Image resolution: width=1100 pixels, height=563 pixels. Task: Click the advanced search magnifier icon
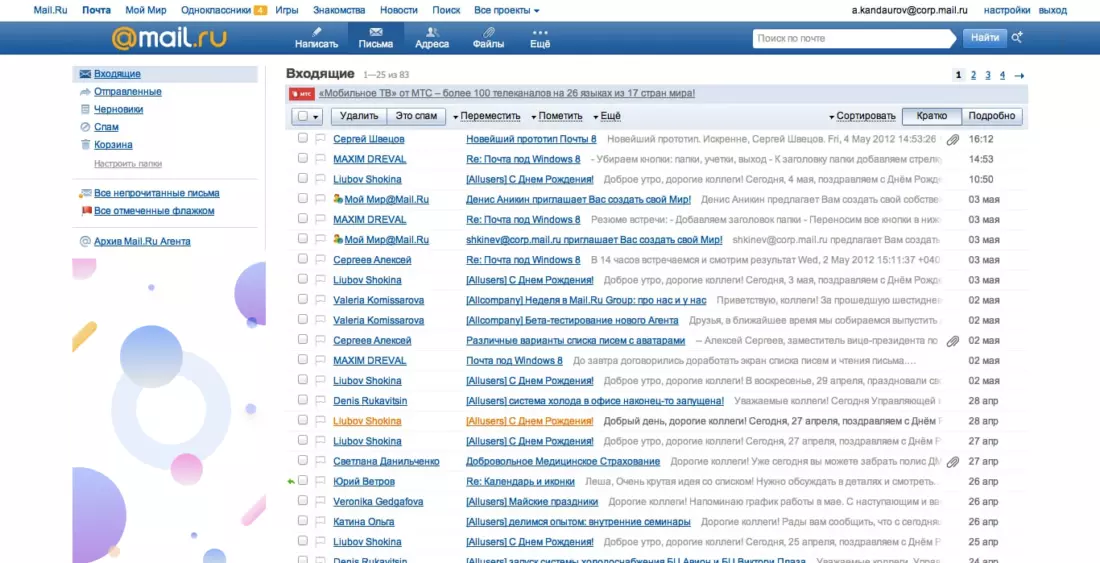(x=1017, y=38)
